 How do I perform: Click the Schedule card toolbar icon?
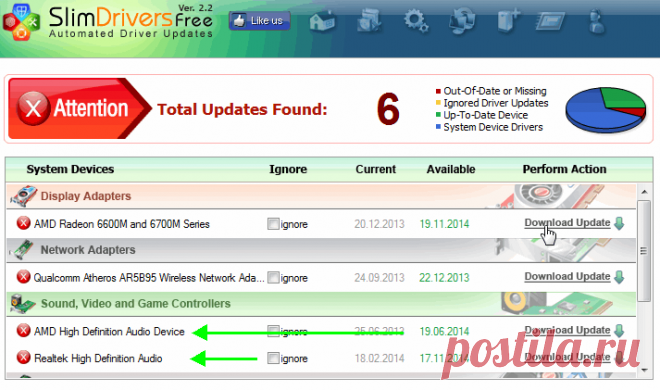pyautogui.click(x=551, y=21)
